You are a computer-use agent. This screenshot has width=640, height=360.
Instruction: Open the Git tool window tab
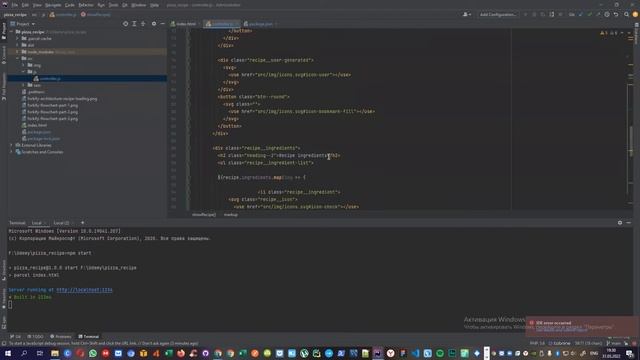pyautogui.click(x=16, y=337)
